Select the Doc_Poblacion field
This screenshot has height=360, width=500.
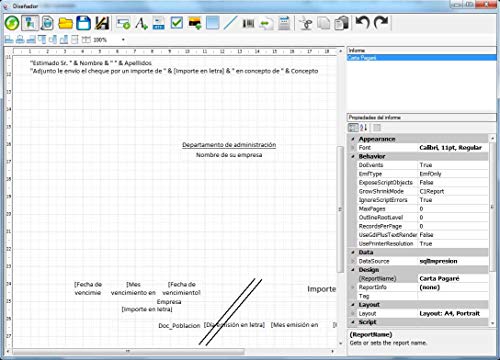tap(179, 326)
